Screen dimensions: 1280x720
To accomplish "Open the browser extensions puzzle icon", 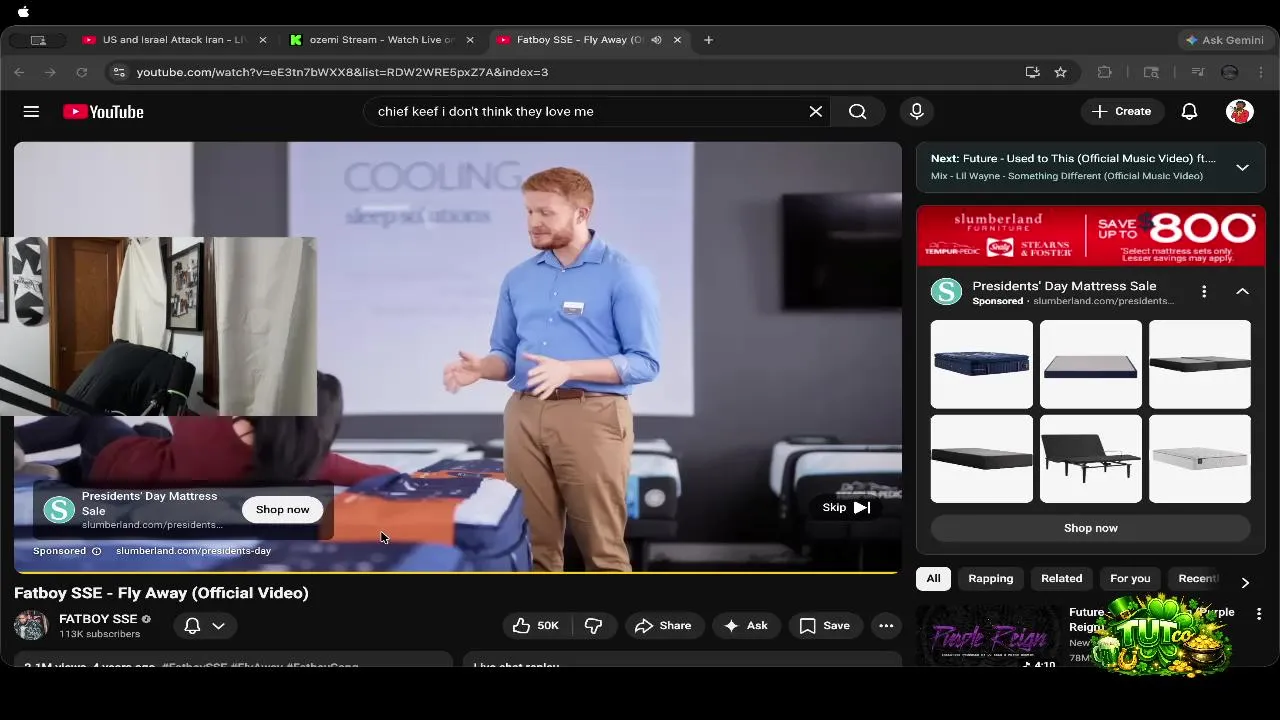I will coord(1105,72).
